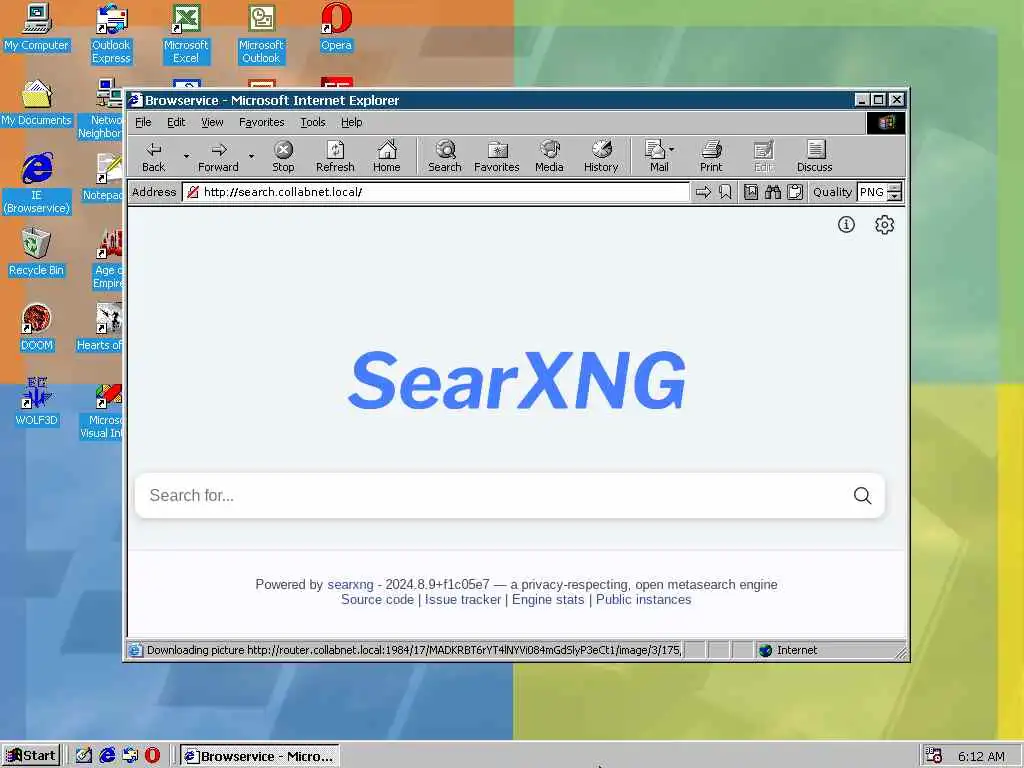Image resolution: width=1024 pixels, height=768 pixels.
Task: Click the Quality PNG value field
Action: 872,192
